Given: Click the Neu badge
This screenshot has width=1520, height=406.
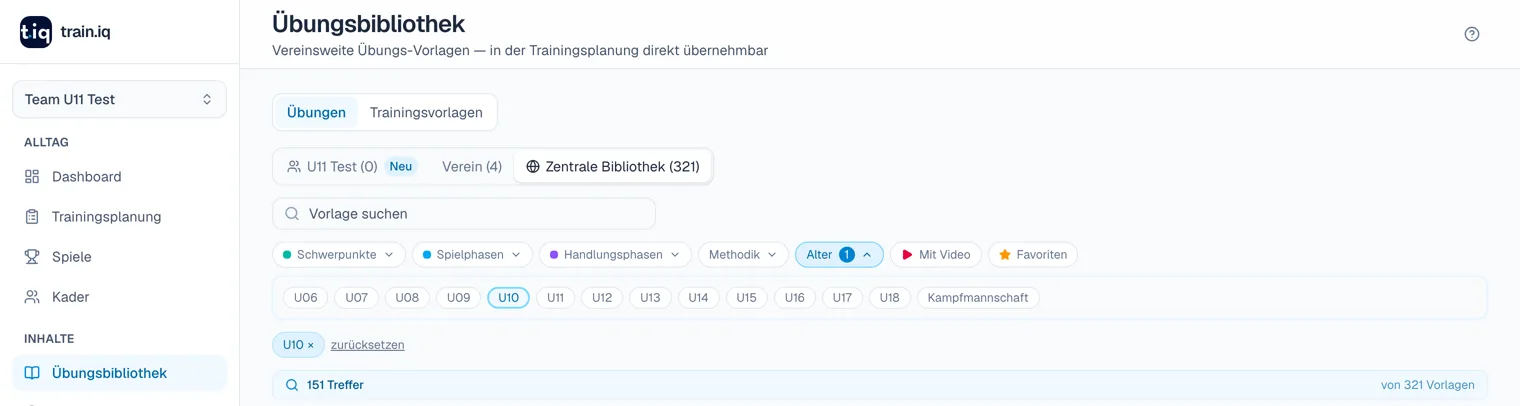Looking at the screenshot, I should tap(401, 167).
